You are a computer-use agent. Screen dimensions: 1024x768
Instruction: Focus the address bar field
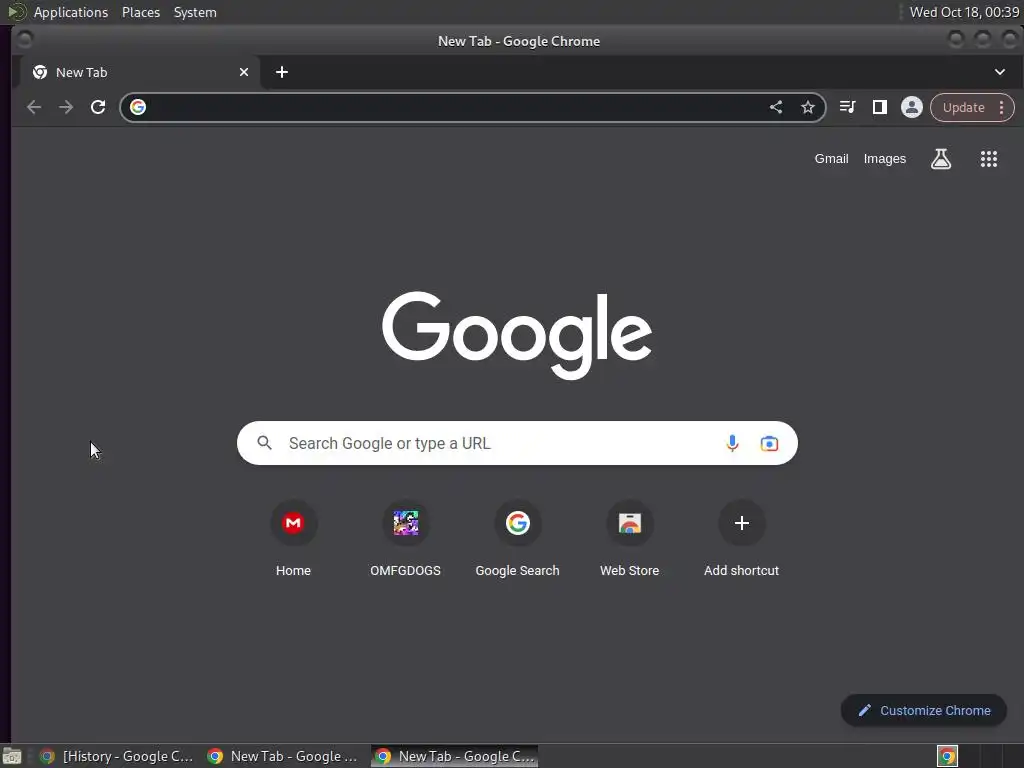click(457, 107)
